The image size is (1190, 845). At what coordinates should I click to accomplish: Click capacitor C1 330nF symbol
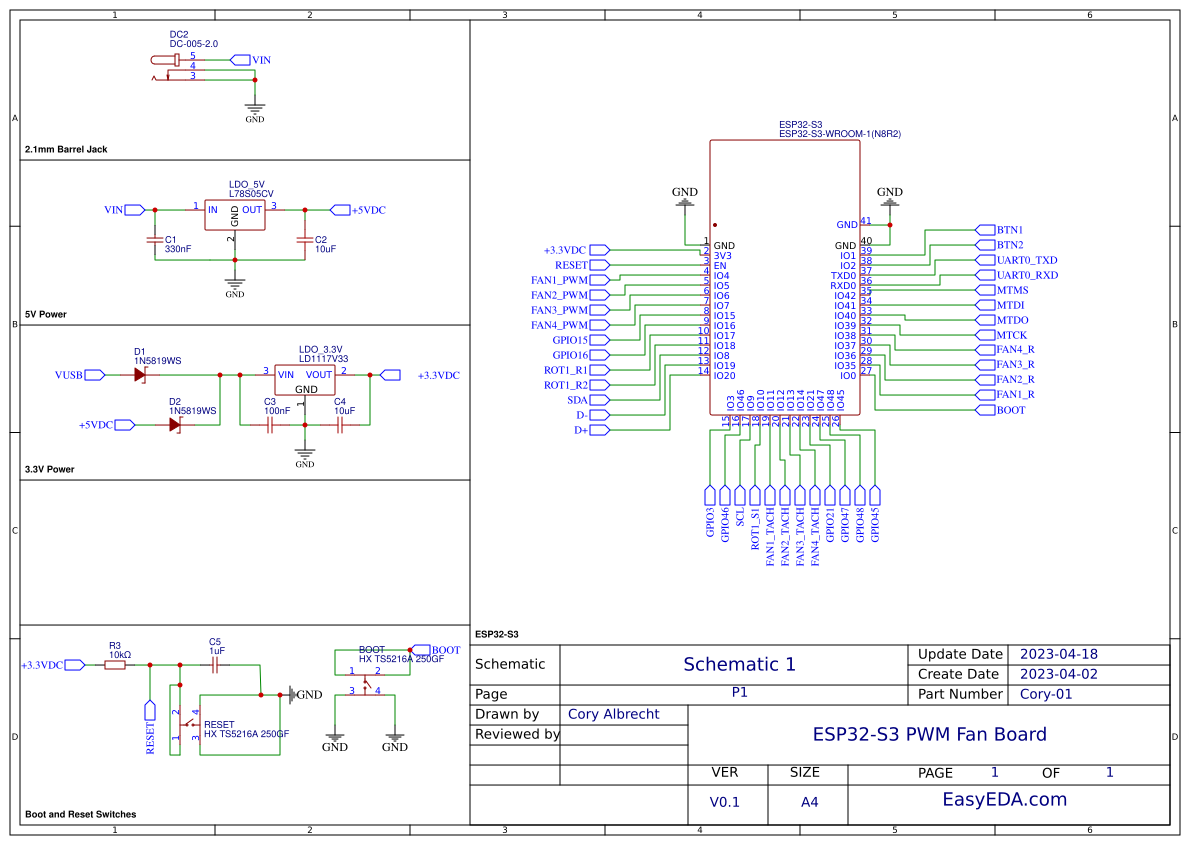(x=155, y=240)
